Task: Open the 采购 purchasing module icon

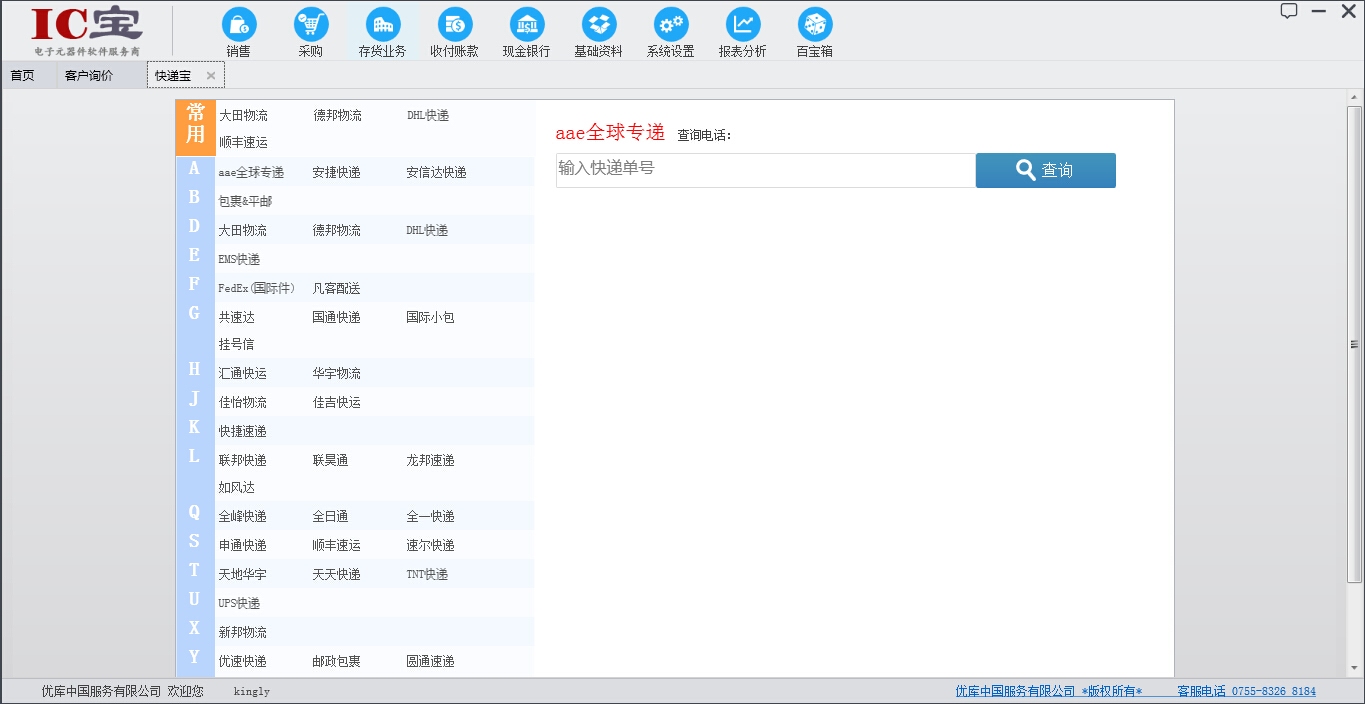Action: click(311, 32)
